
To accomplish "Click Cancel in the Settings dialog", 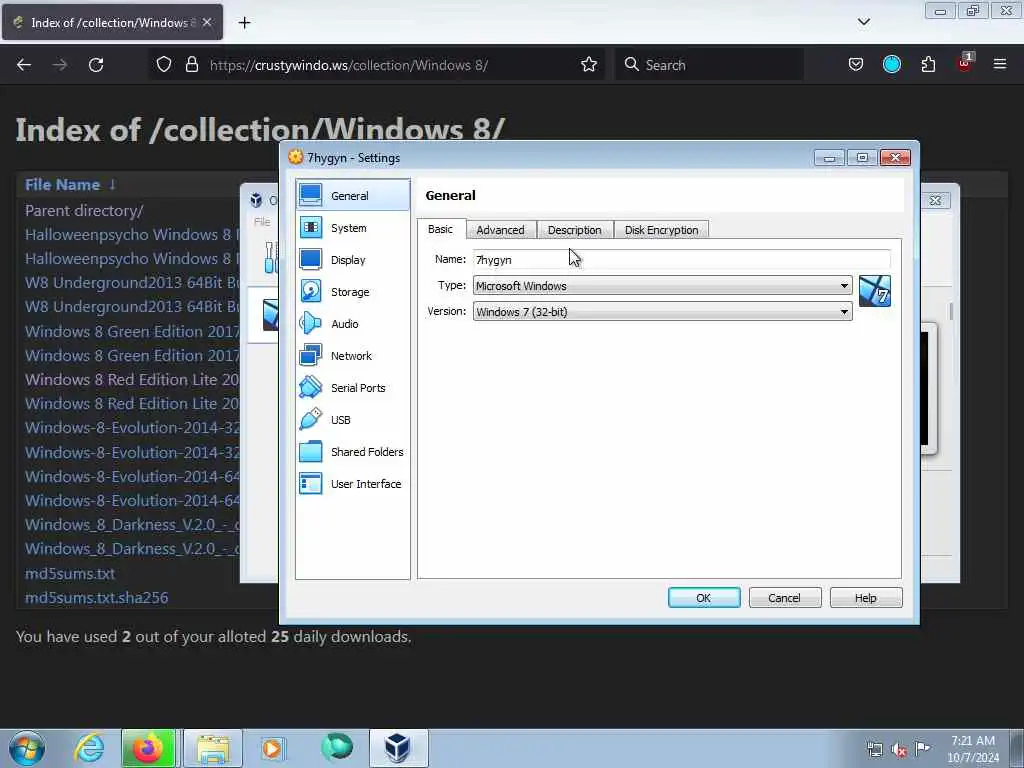I will pyautogui.click(x=784, y=598).
